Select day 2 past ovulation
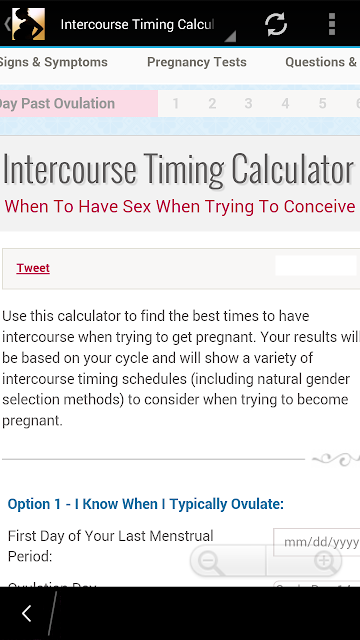The image size is (360, 640). tap(212, 104)
